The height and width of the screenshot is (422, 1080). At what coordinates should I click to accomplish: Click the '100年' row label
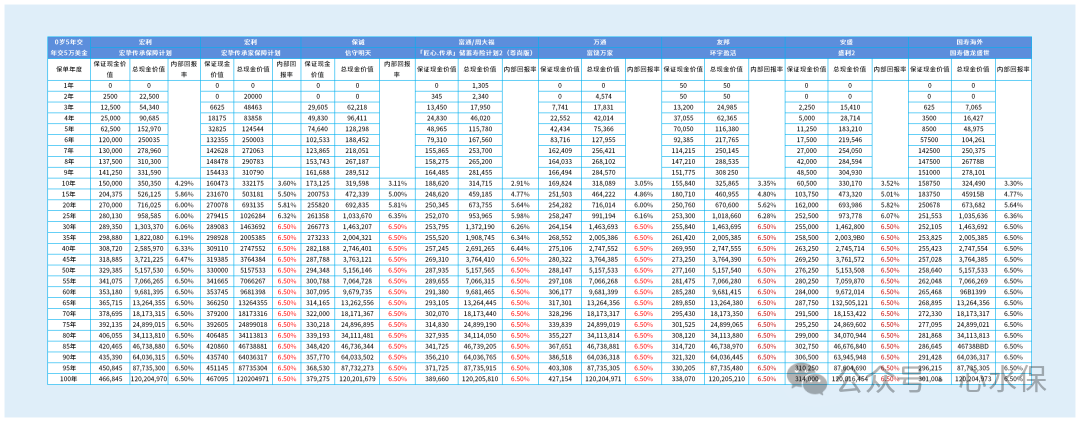coord(69,379)
